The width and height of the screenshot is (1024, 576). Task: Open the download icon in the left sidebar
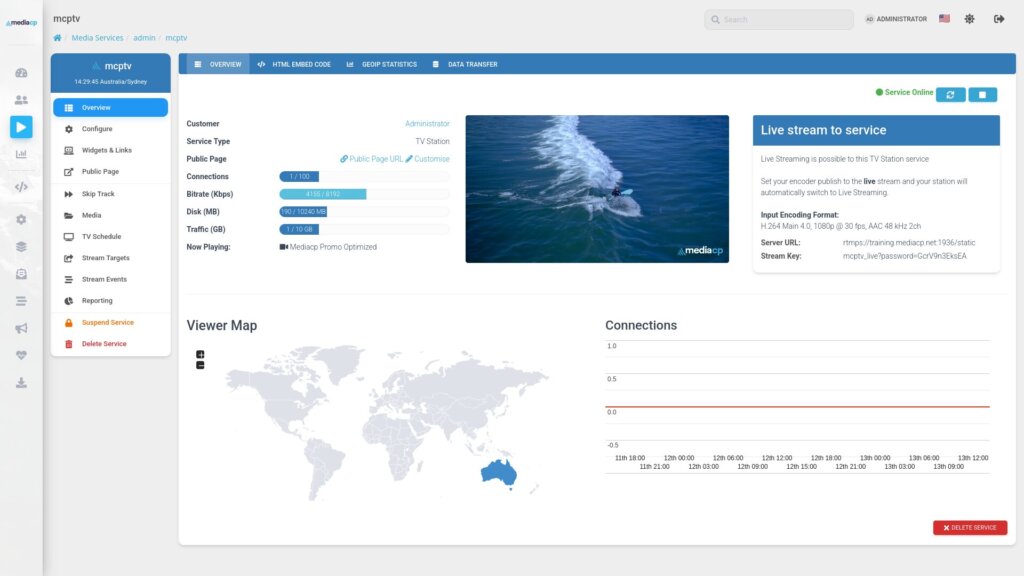tap(21, 383)
